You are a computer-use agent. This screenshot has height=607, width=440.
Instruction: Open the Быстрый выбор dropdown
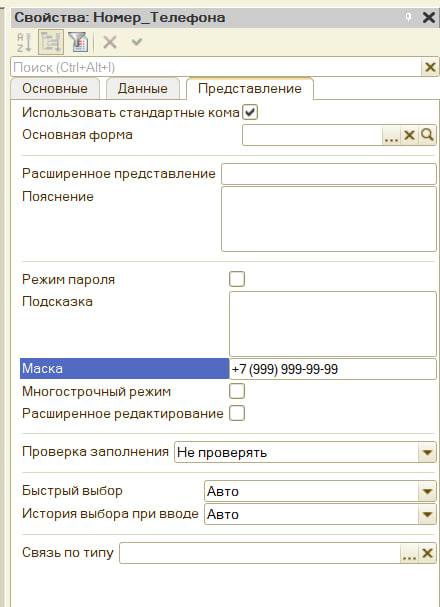427,492
